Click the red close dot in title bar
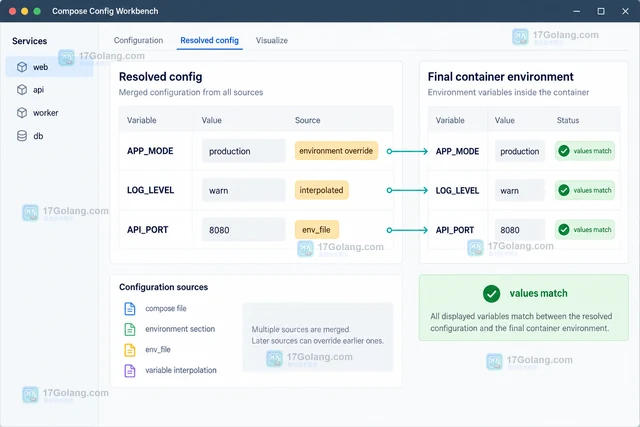The image size is (640, 427). click(13, 11)
